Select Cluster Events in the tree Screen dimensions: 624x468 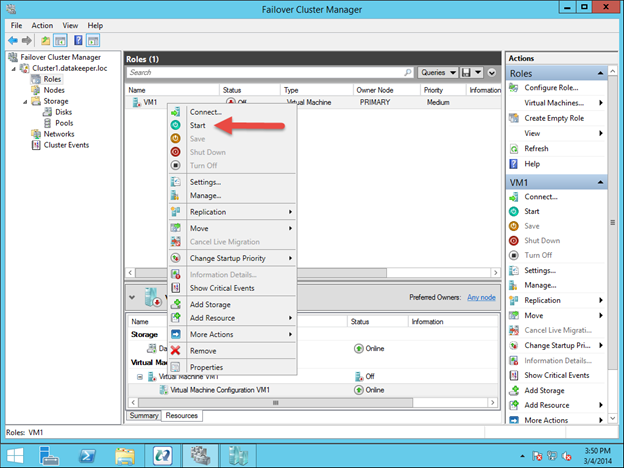[x=65, y=145]
